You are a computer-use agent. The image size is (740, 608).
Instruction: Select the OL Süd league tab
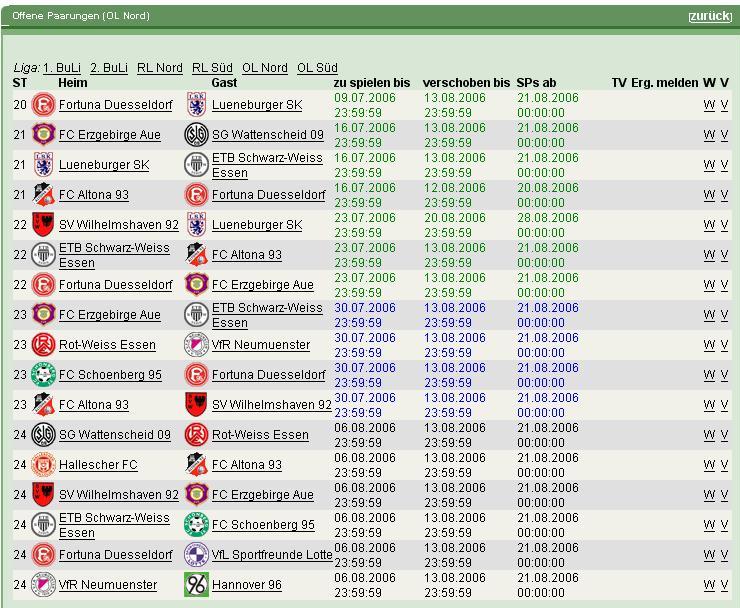point(317,68)
